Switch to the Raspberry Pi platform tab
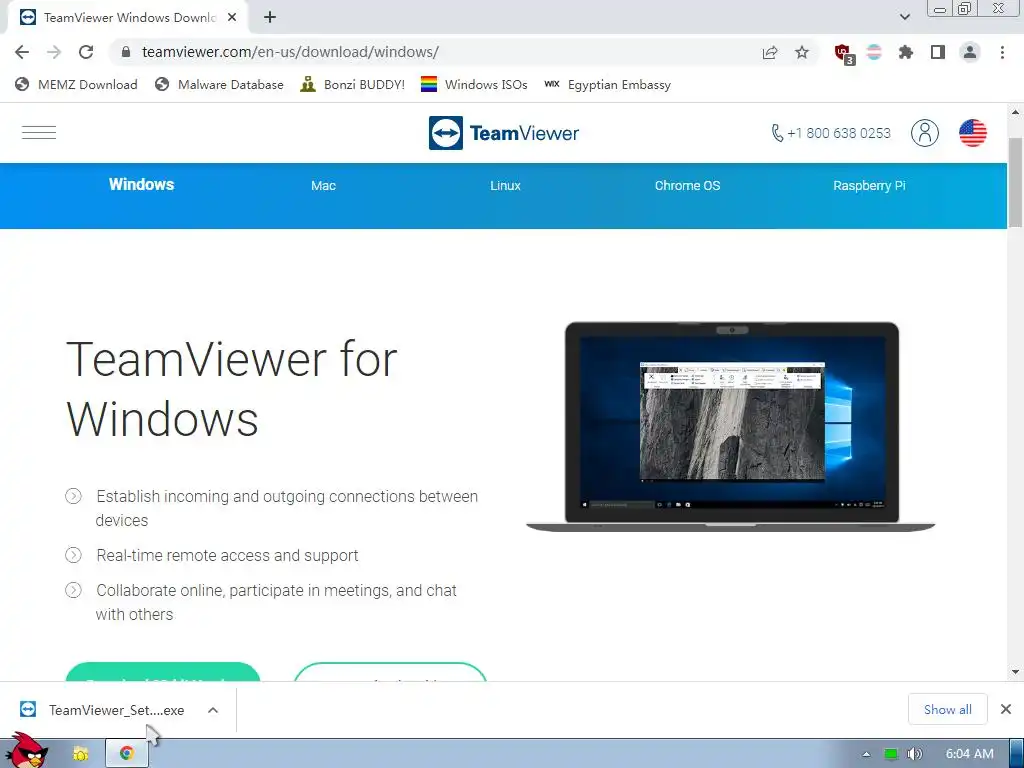 tap(869, 185)
